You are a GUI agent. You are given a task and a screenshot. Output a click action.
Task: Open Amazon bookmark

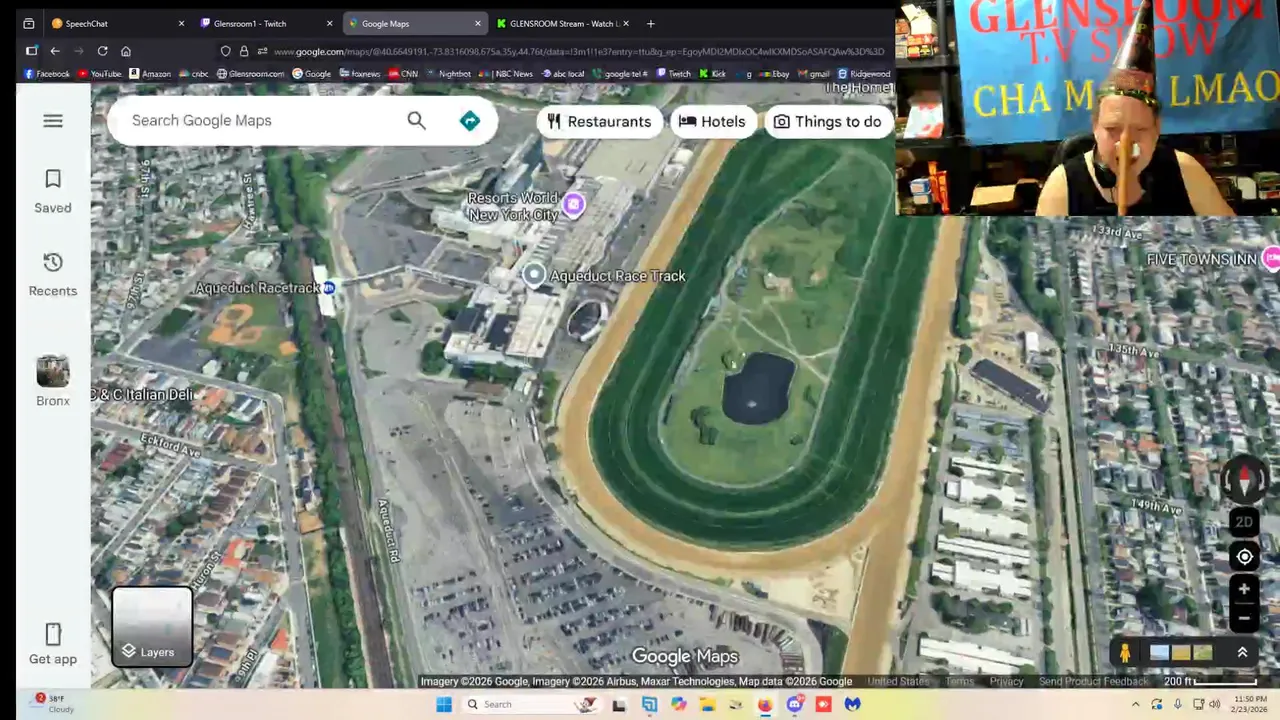coord(149,74)
